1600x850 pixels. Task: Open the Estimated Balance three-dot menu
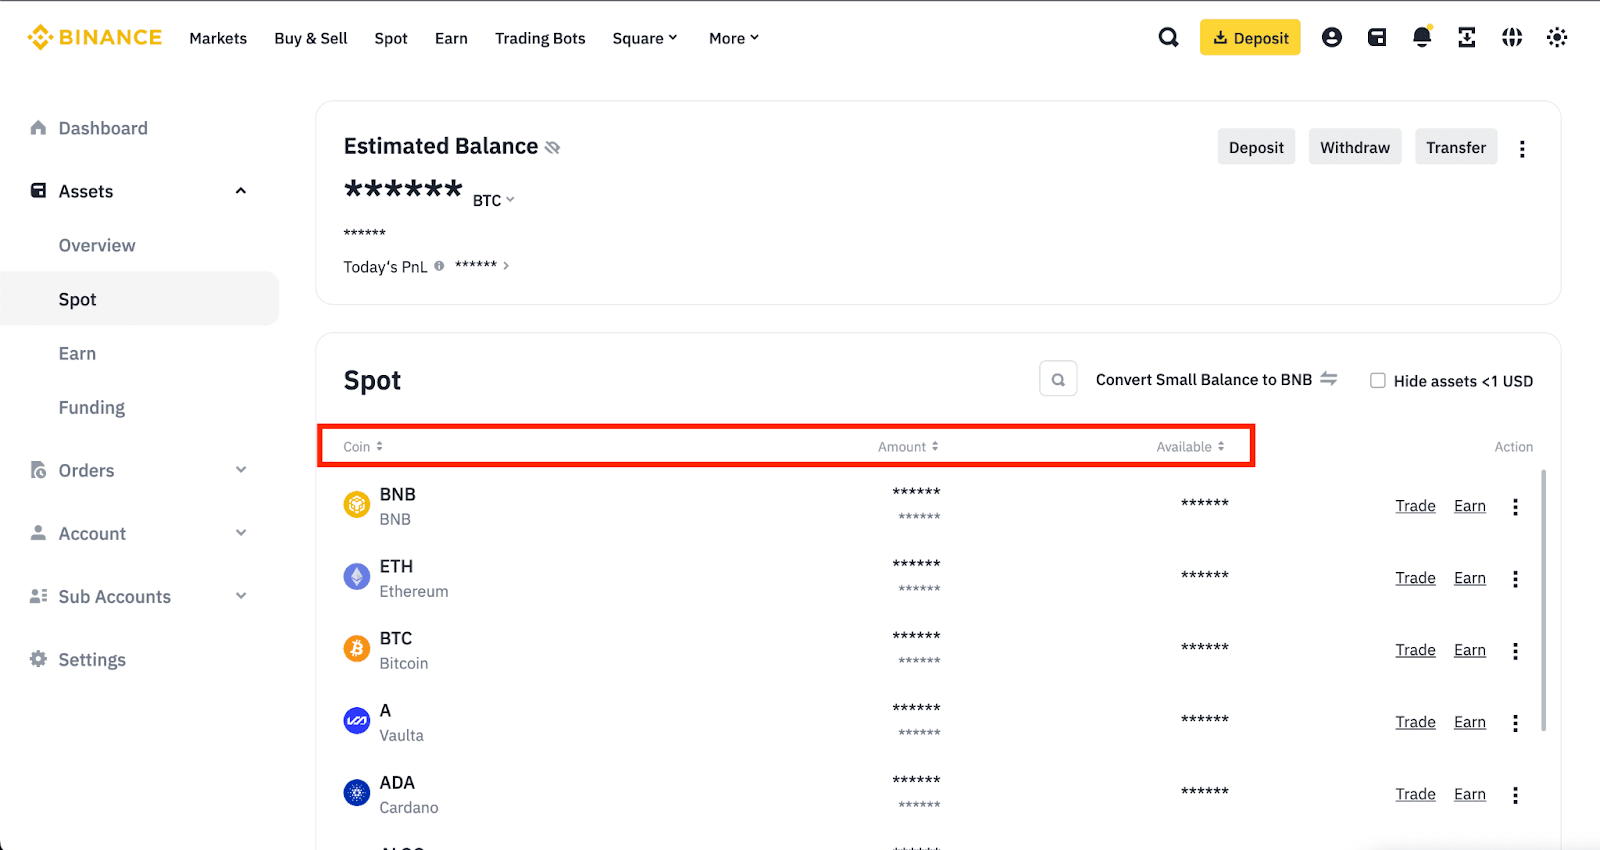click(1522, 148)
